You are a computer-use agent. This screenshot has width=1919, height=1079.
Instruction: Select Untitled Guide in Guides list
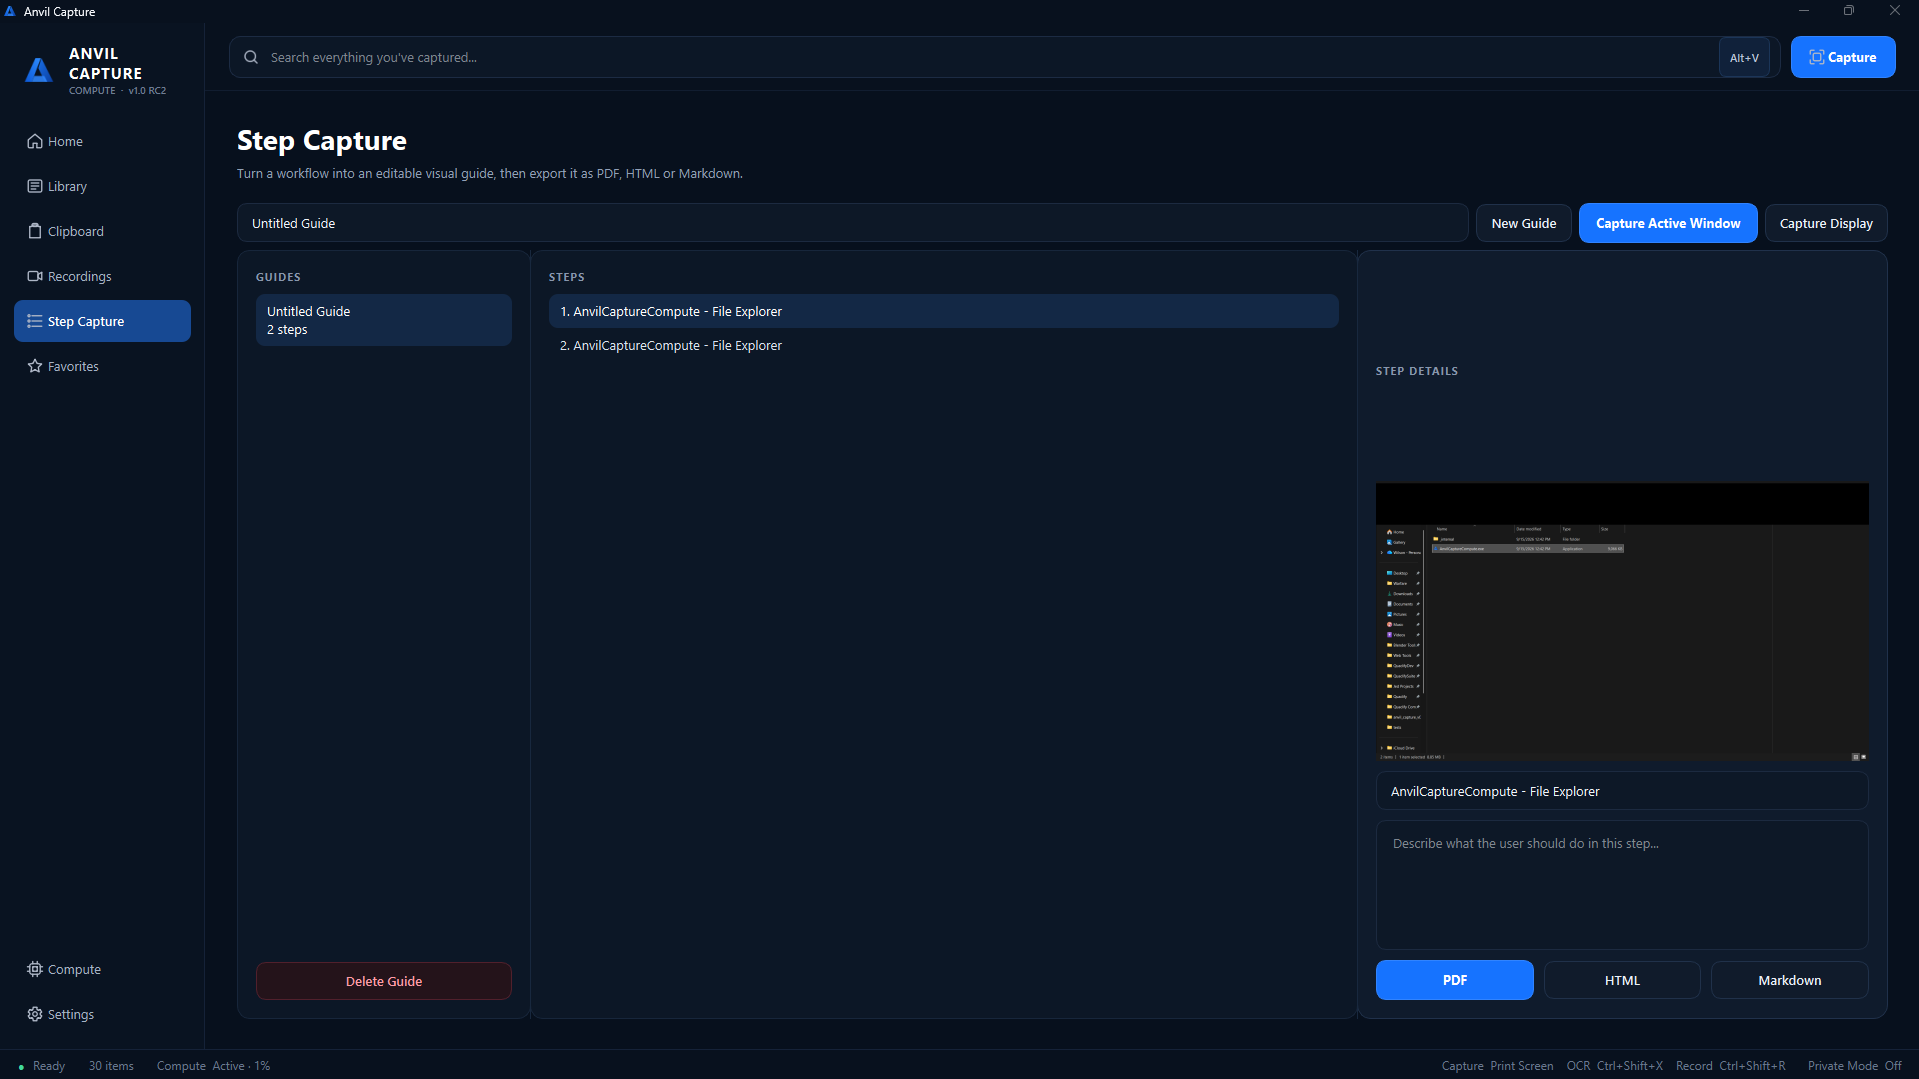pos(383,320)
